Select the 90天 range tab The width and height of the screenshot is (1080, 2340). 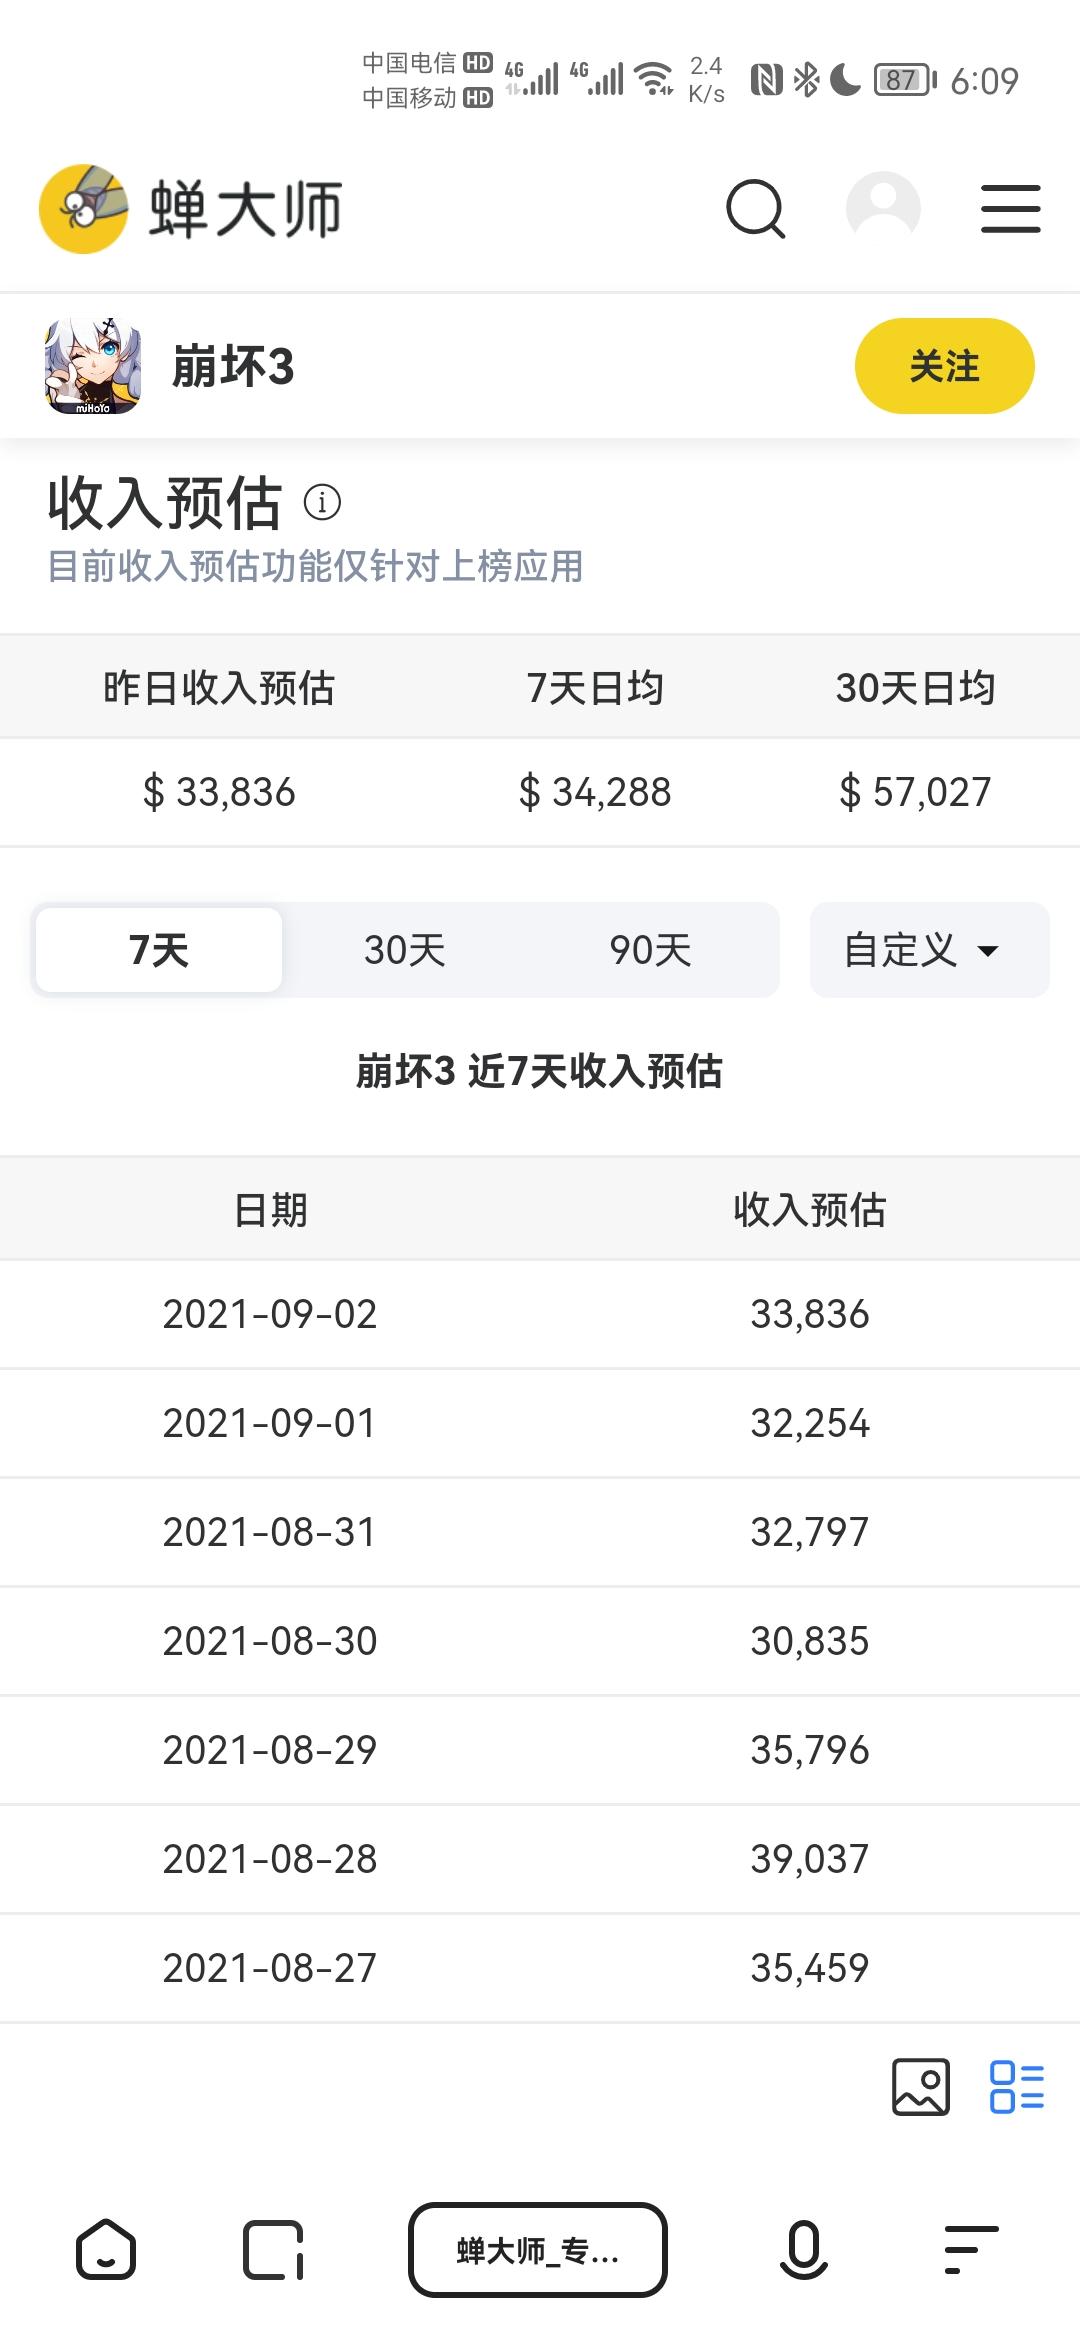(651, 950)
